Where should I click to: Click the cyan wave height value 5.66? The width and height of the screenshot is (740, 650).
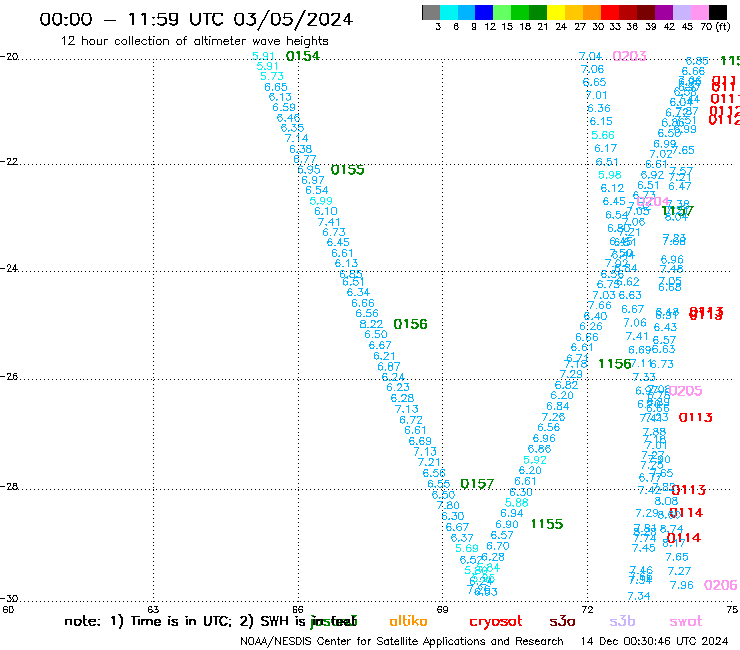click(x=603, y=135)
